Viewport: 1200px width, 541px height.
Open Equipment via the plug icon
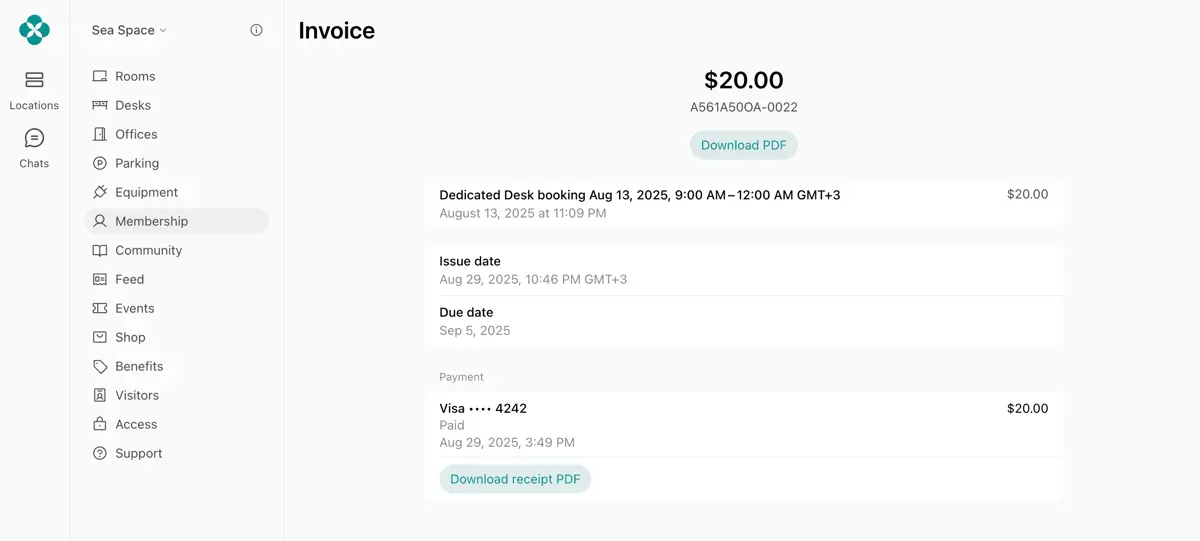click(100, 192)
